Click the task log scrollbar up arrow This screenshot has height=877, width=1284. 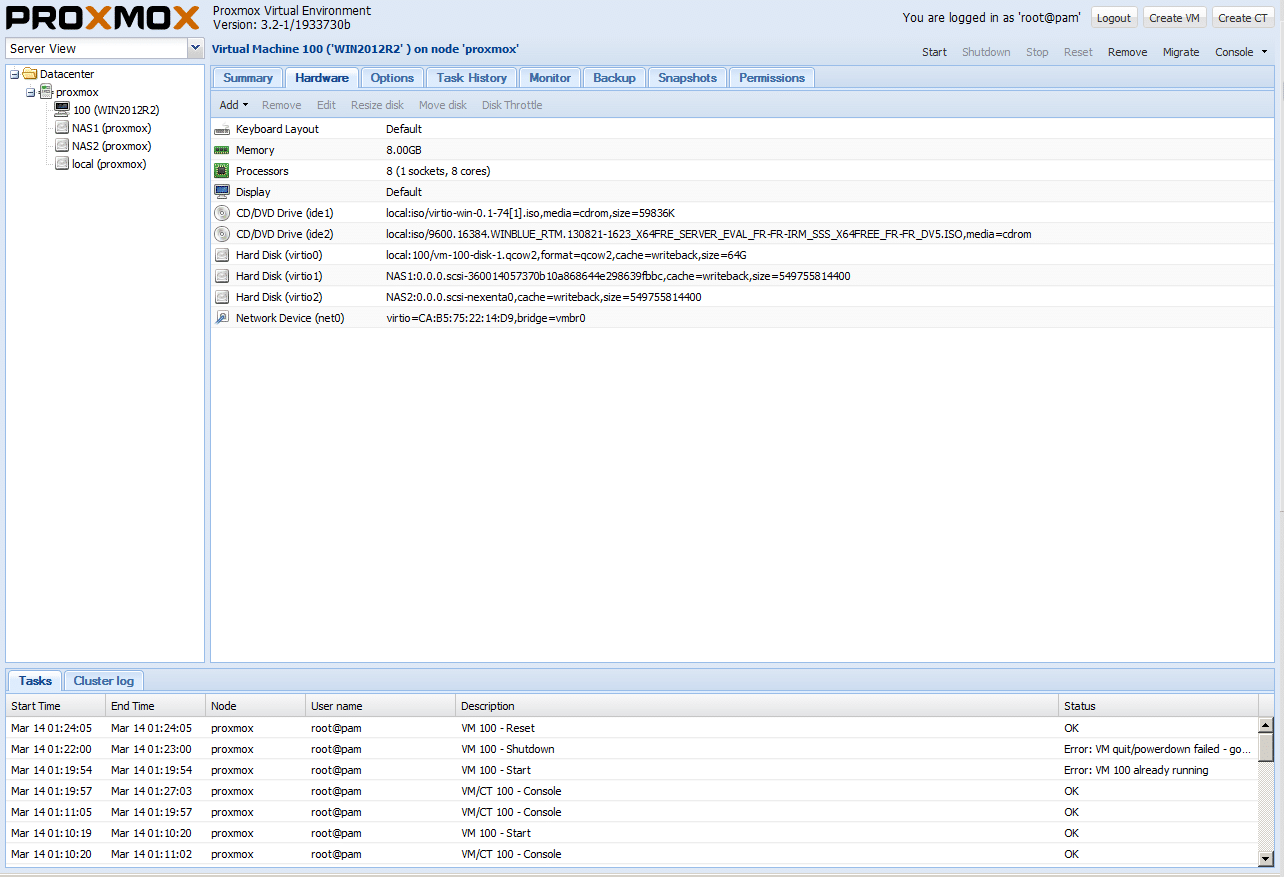point(1265,725)
